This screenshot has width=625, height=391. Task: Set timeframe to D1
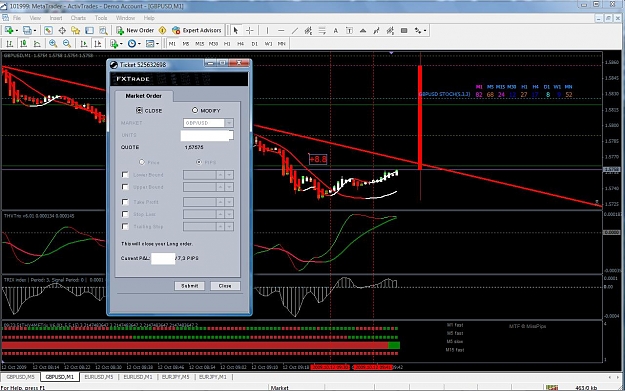(254, 44)
